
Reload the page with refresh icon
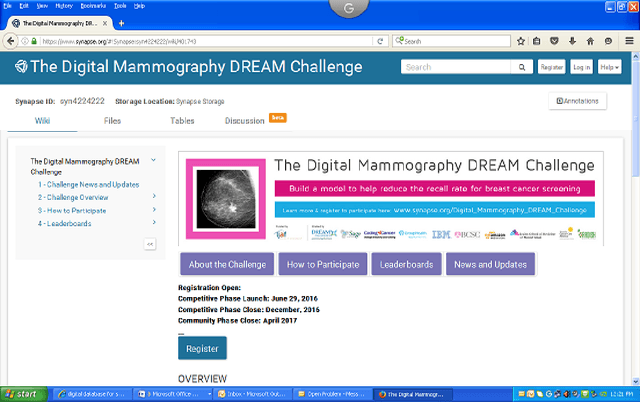[383, 41]
